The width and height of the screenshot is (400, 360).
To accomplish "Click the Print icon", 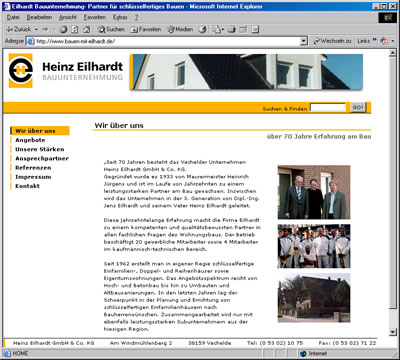I will point(232,29).
